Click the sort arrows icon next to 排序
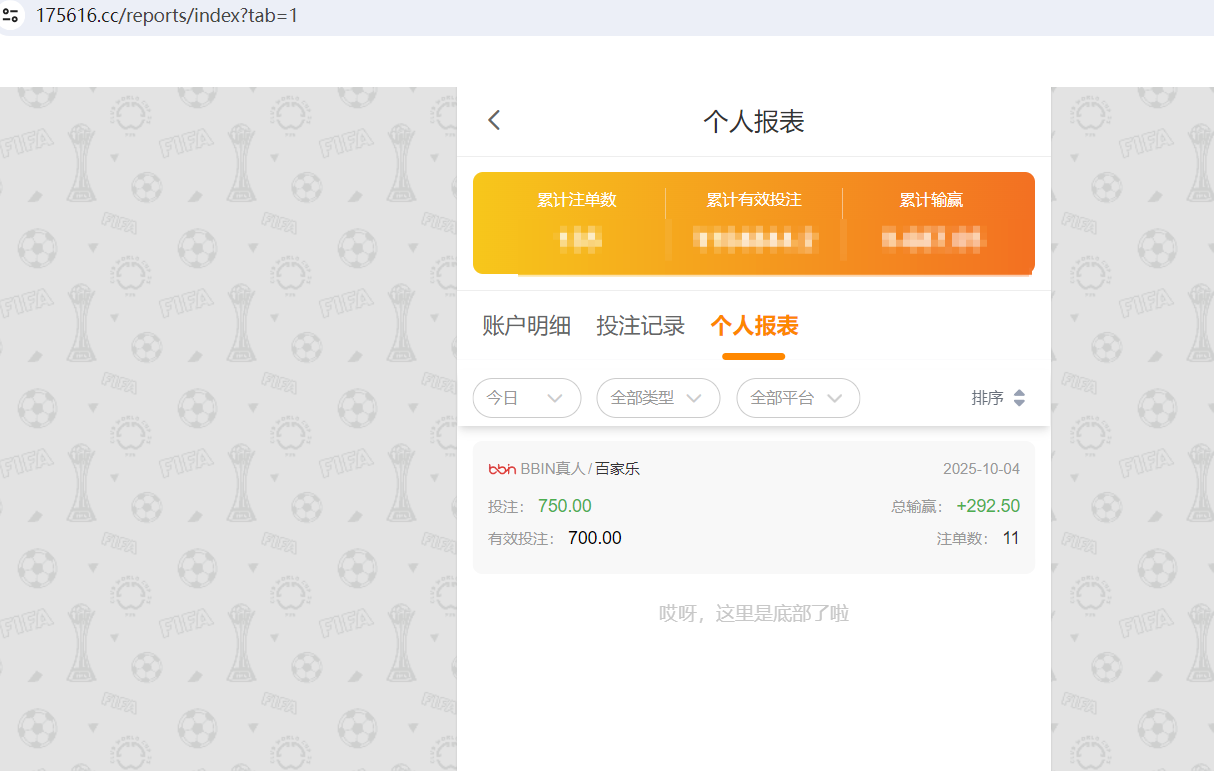This screenshot has height=771, width=1214. [1020, 397]
